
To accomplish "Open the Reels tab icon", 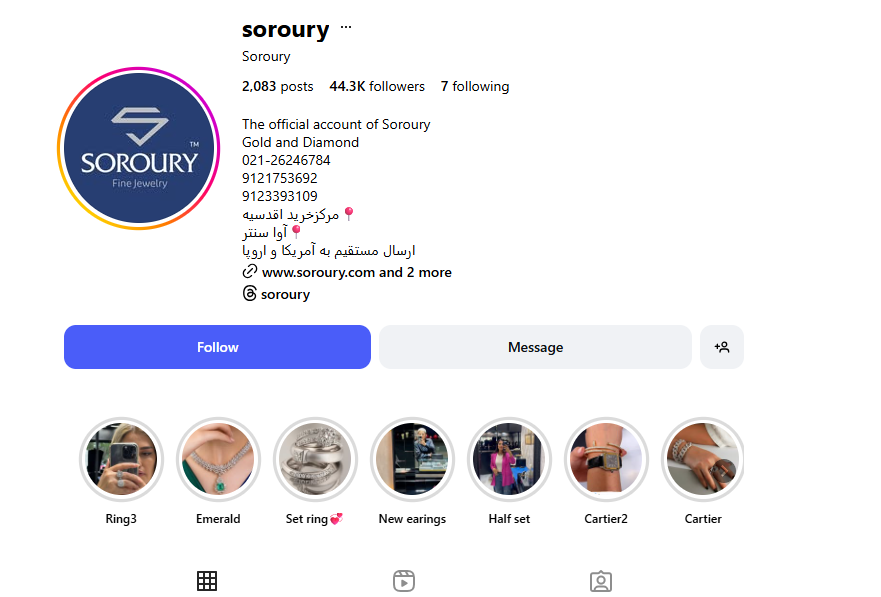I will (404, 581).
